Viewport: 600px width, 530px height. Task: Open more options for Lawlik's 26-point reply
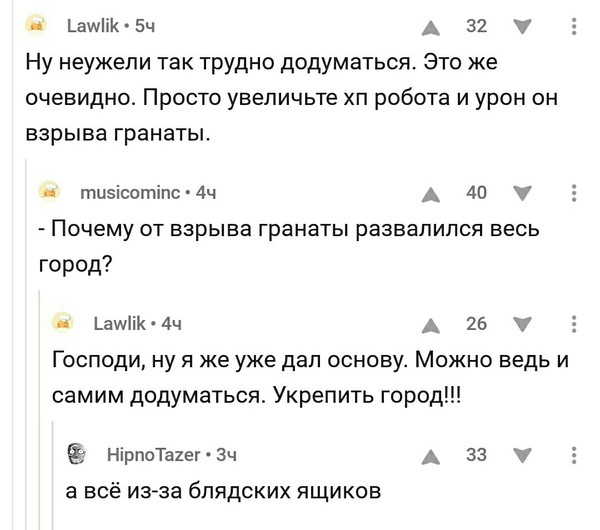point(573,323)
